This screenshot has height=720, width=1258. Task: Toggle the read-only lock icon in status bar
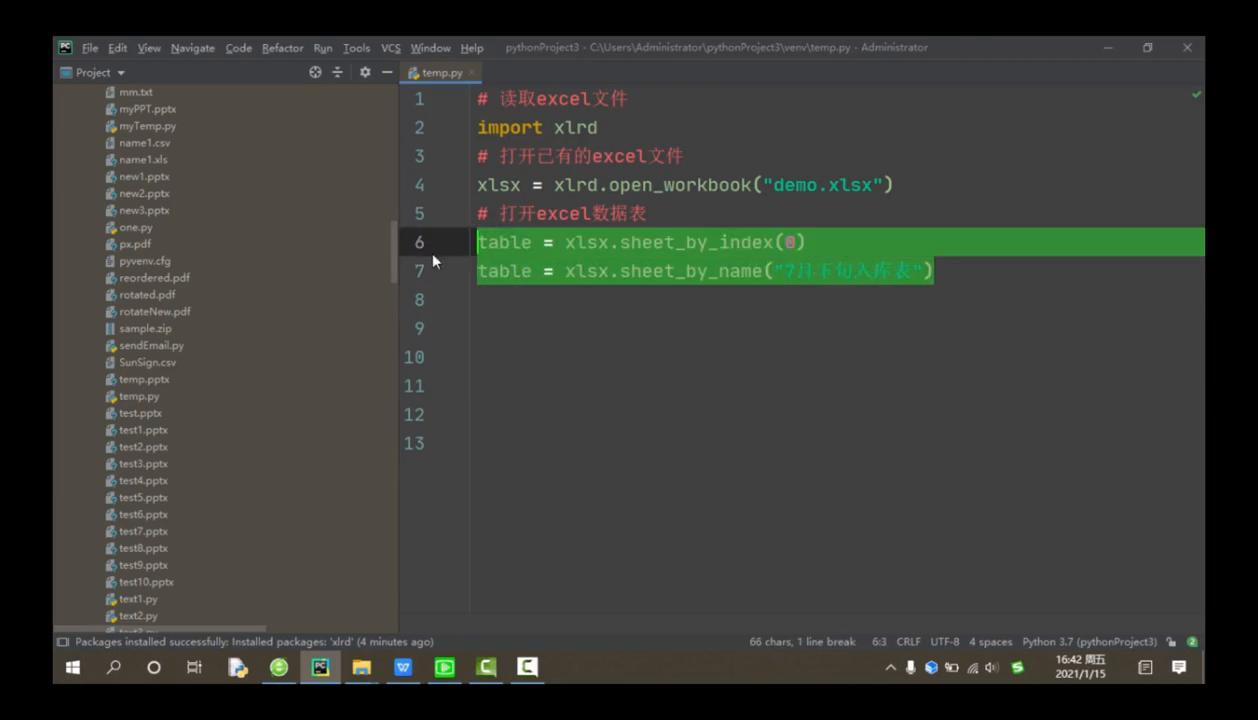coord(1171,642)
